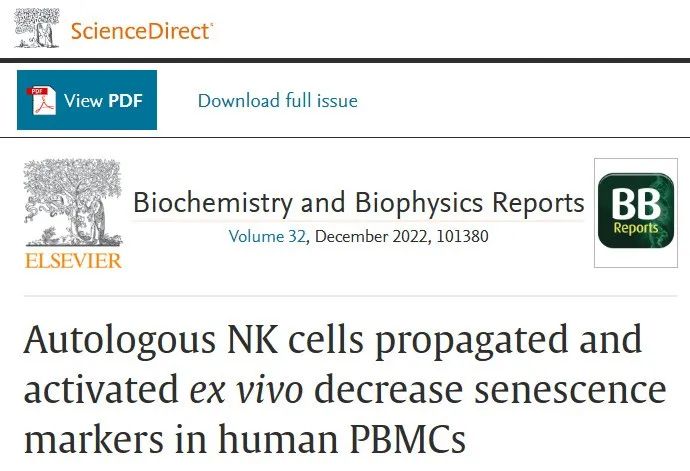The image size is (690, 471).
Task: Click the red PDF document icon
Action: pyautogui.click(x=41, y=101)
